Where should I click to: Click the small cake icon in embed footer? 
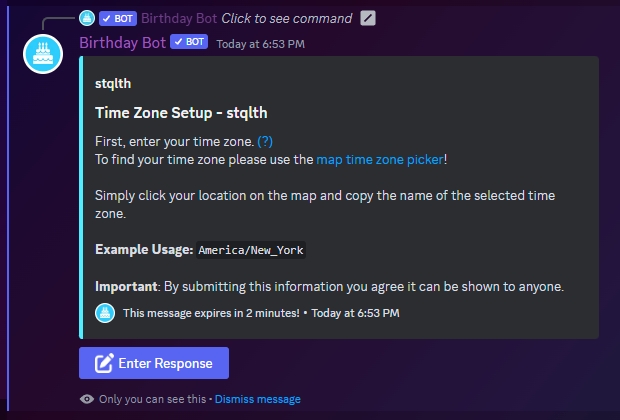tap(105, 313)
